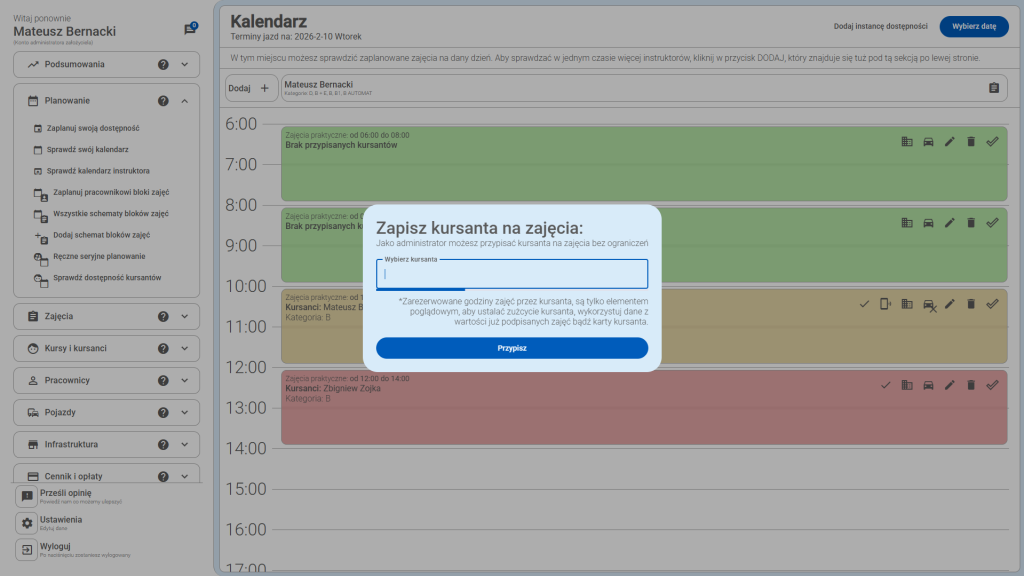Toggle the attendance checkmark on Zbigniew Zojka's lesson
Screen dimensions: 1024x576
tap(886, 385)
